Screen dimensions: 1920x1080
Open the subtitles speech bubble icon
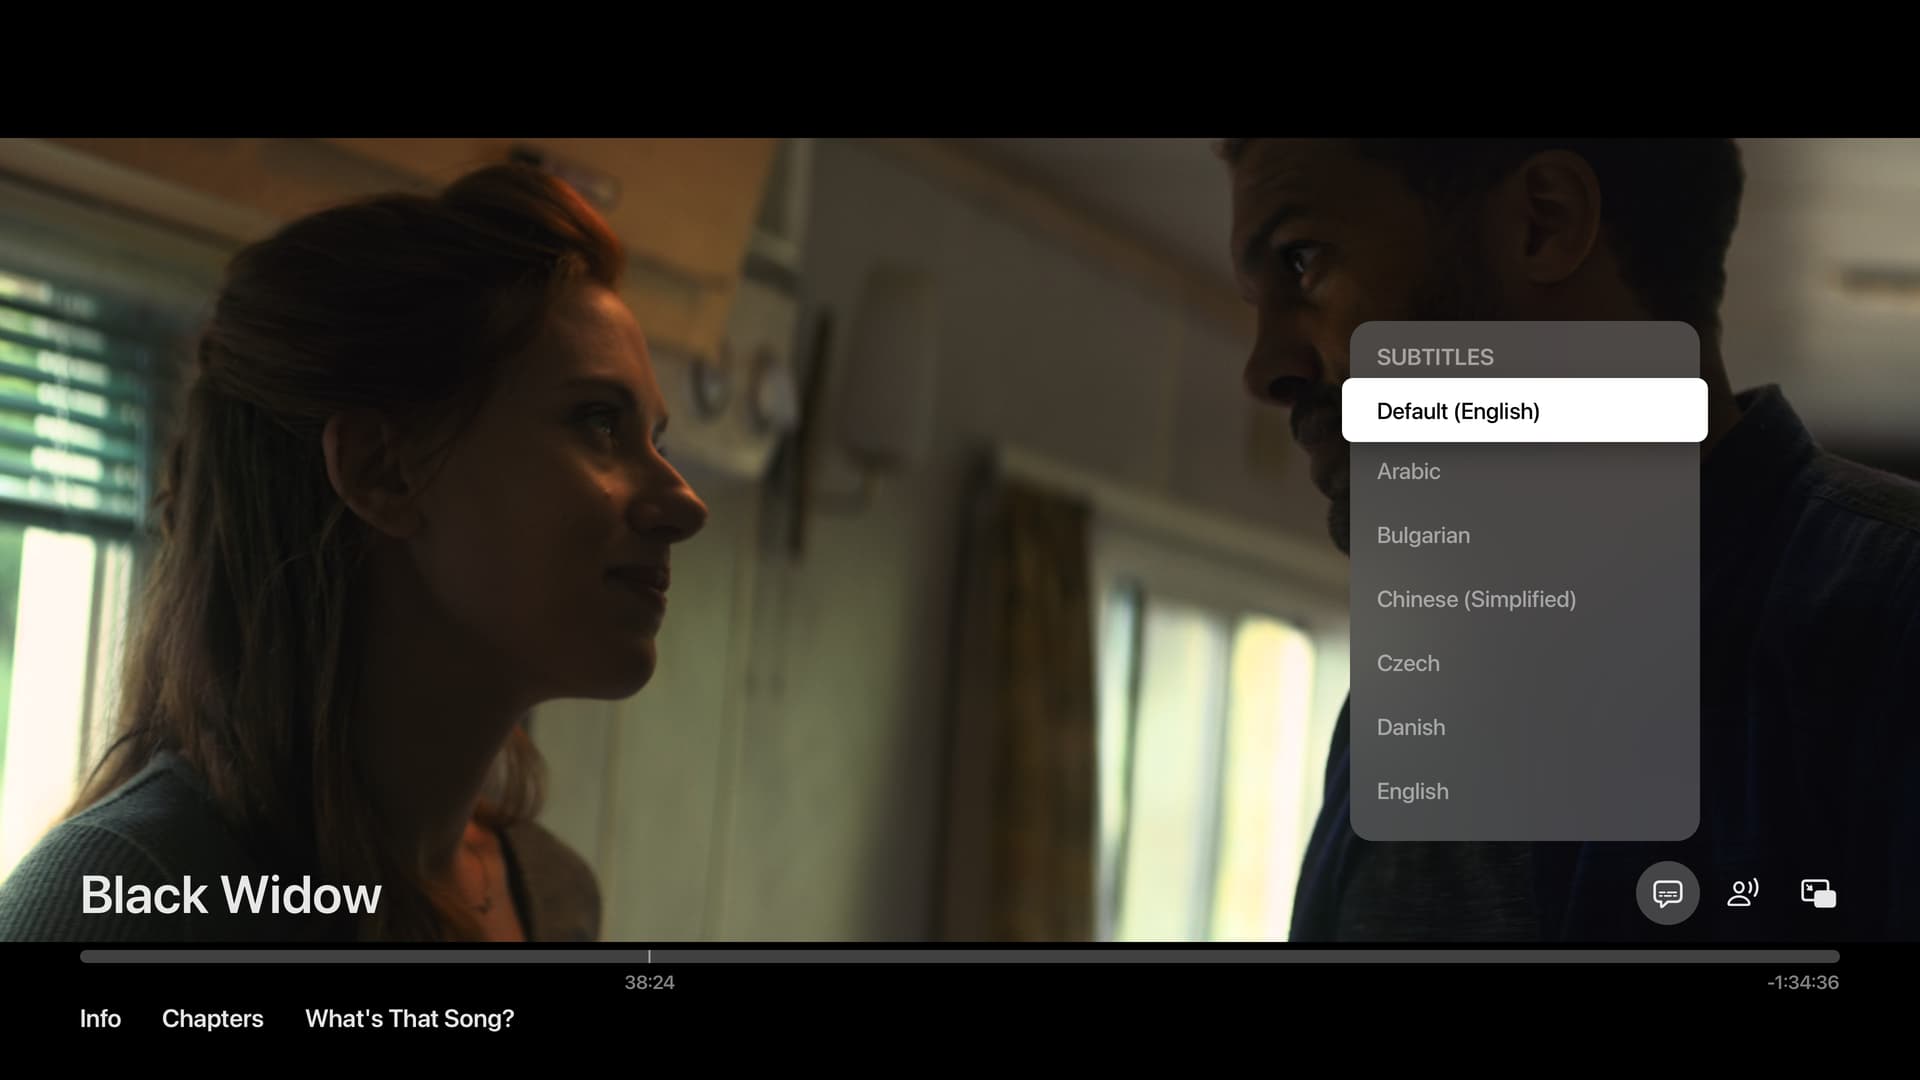(x=1667, y=893)
